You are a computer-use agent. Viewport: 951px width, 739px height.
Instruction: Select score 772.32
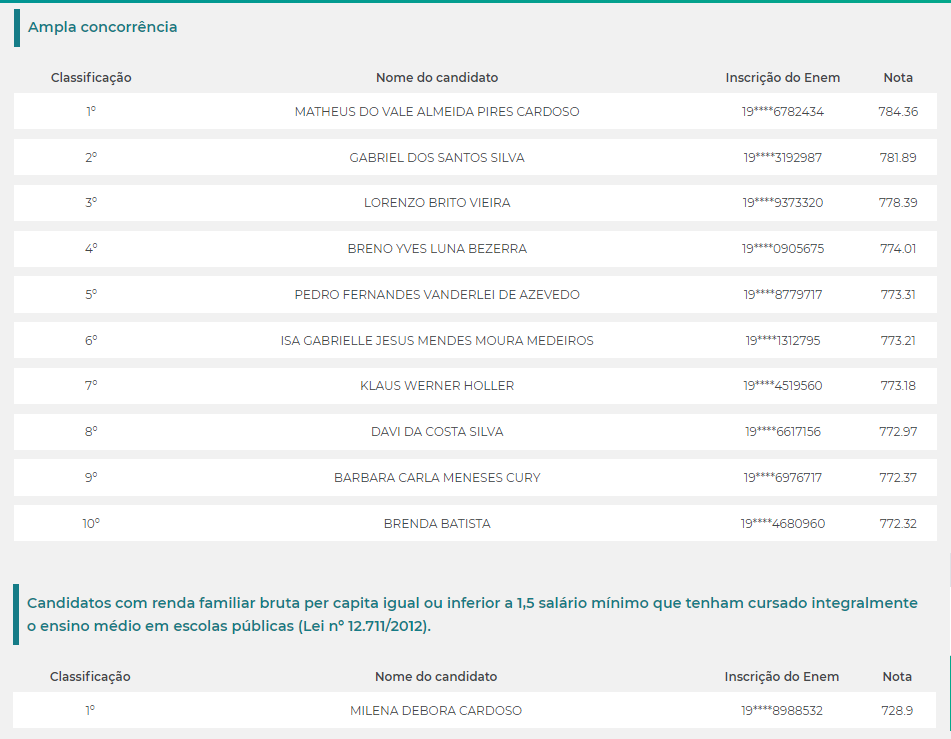[898, 524]
